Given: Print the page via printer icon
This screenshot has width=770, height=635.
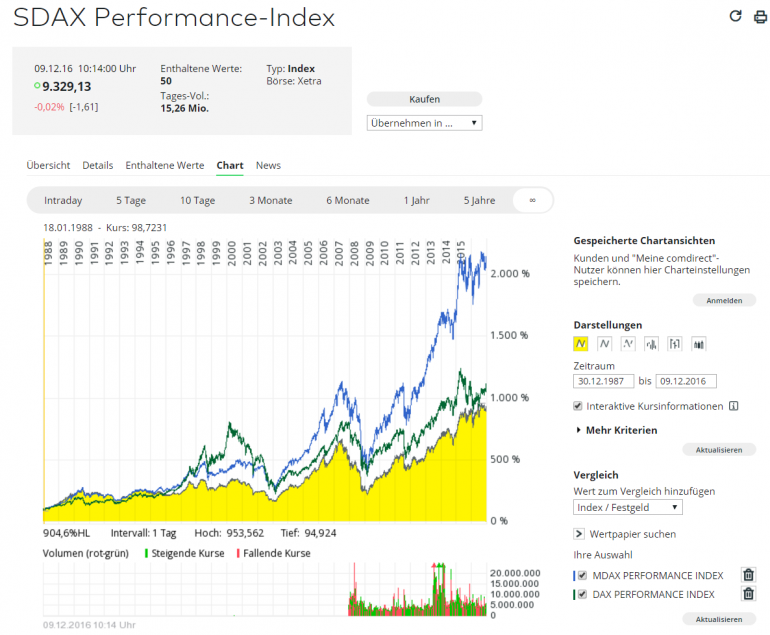Looking at the screenshot, I should [760, 17].
